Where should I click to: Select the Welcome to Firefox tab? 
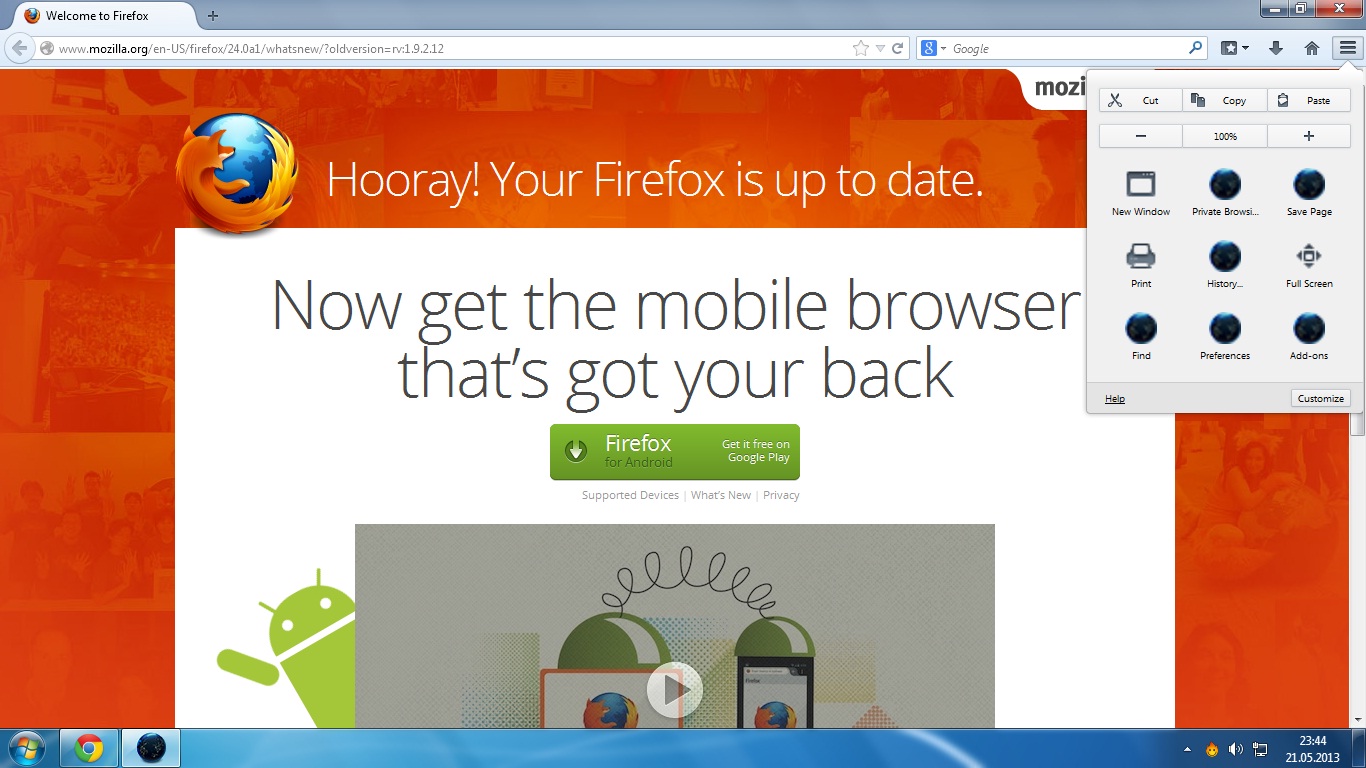[x=98, y=16]
